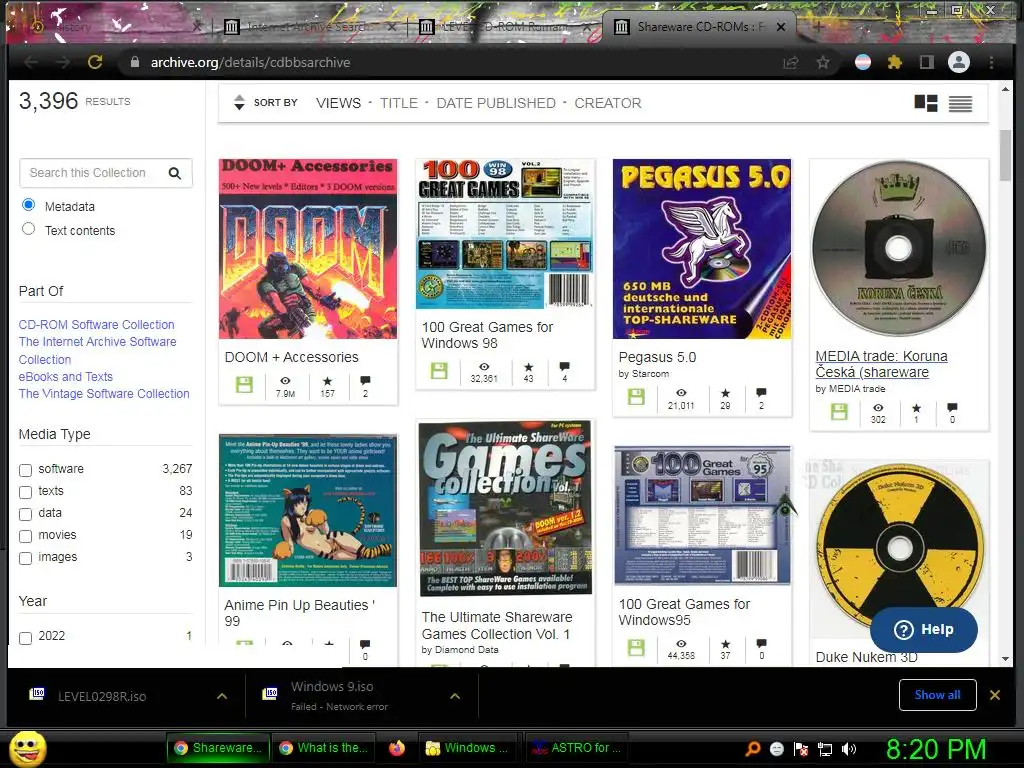
Task: Click the search magnifier in system tray
Action: click(x=753, y=749)
